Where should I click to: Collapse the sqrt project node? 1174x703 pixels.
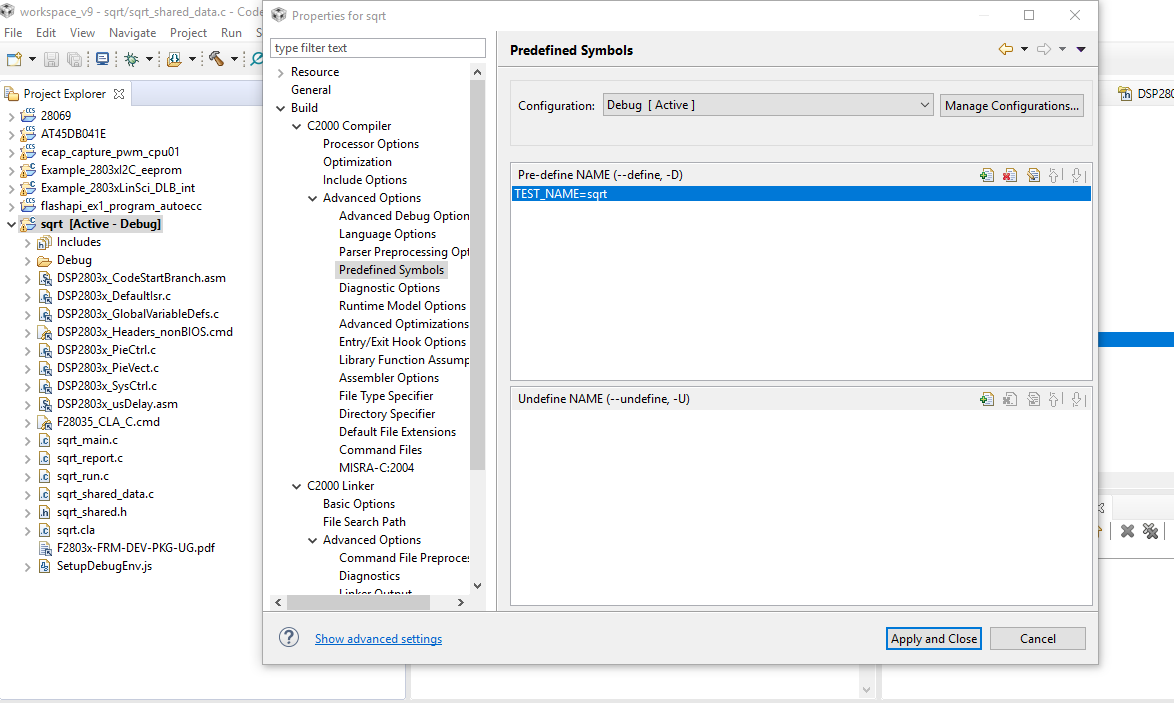click(x=11, y=225)
